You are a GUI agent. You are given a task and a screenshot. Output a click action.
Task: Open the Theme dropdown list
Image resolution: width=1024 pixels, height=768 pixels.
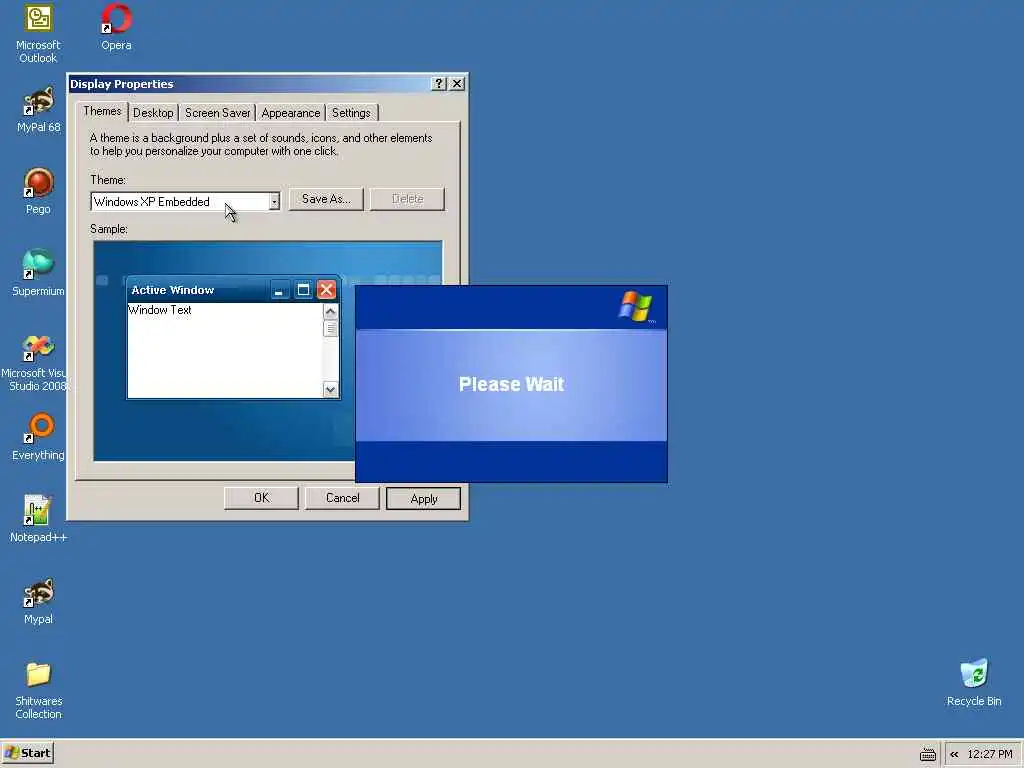(x=274, y=202)
